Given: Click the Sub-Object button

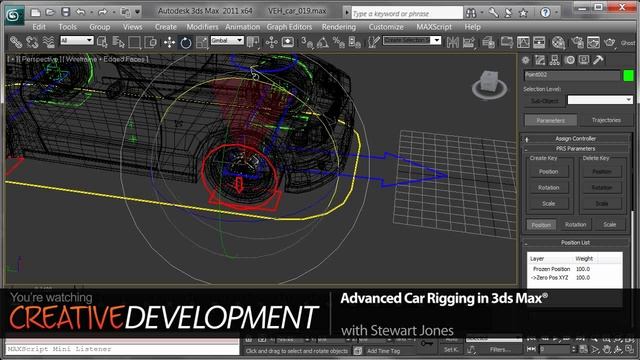Looking at the screenshot, I should [x=544, y=101].
